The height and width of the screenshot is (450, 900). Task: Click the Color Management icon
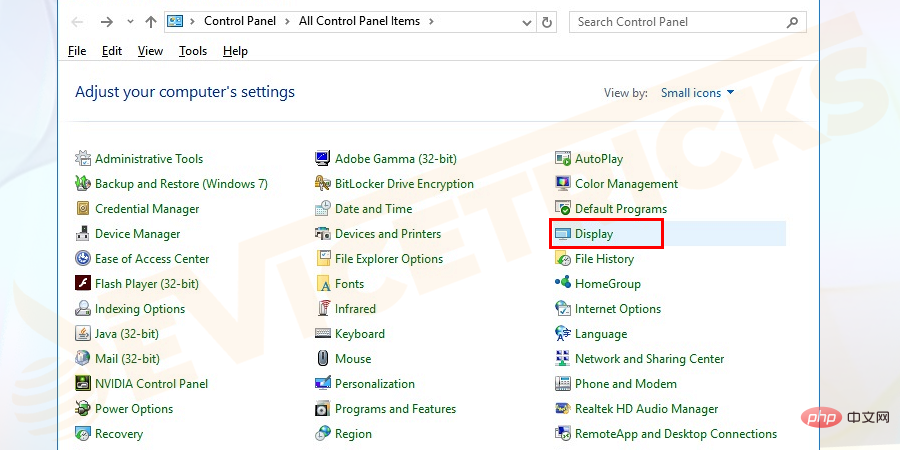coord(563,184)
